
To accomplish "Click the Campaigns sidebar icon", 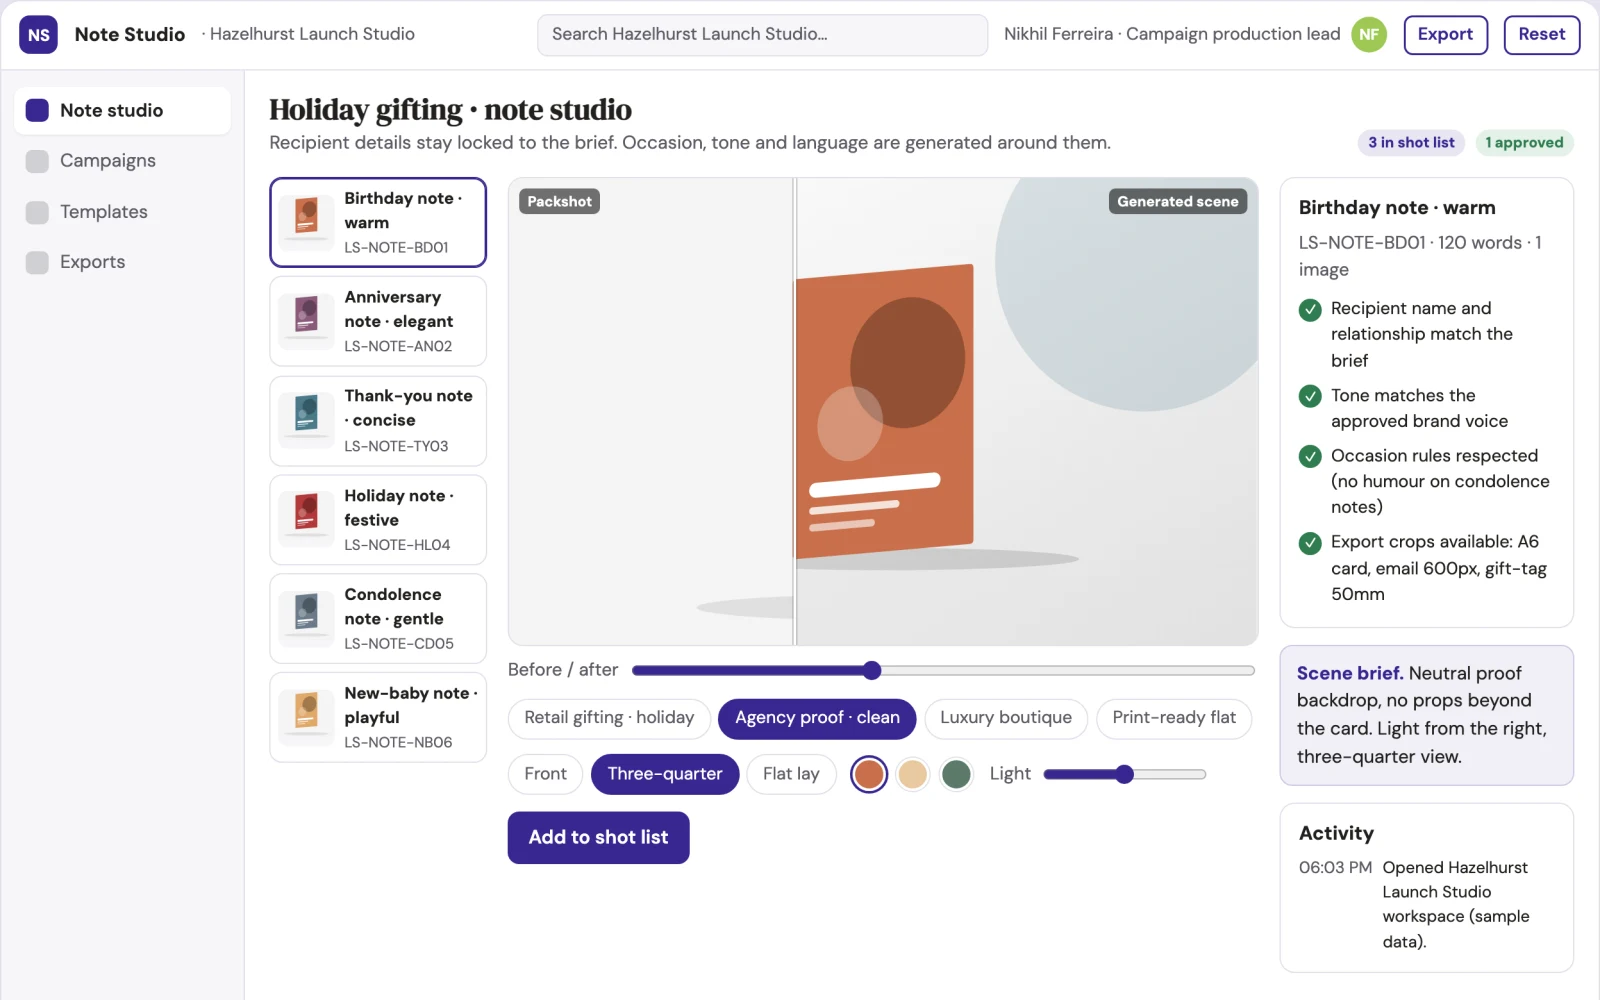I will point(37,161).
